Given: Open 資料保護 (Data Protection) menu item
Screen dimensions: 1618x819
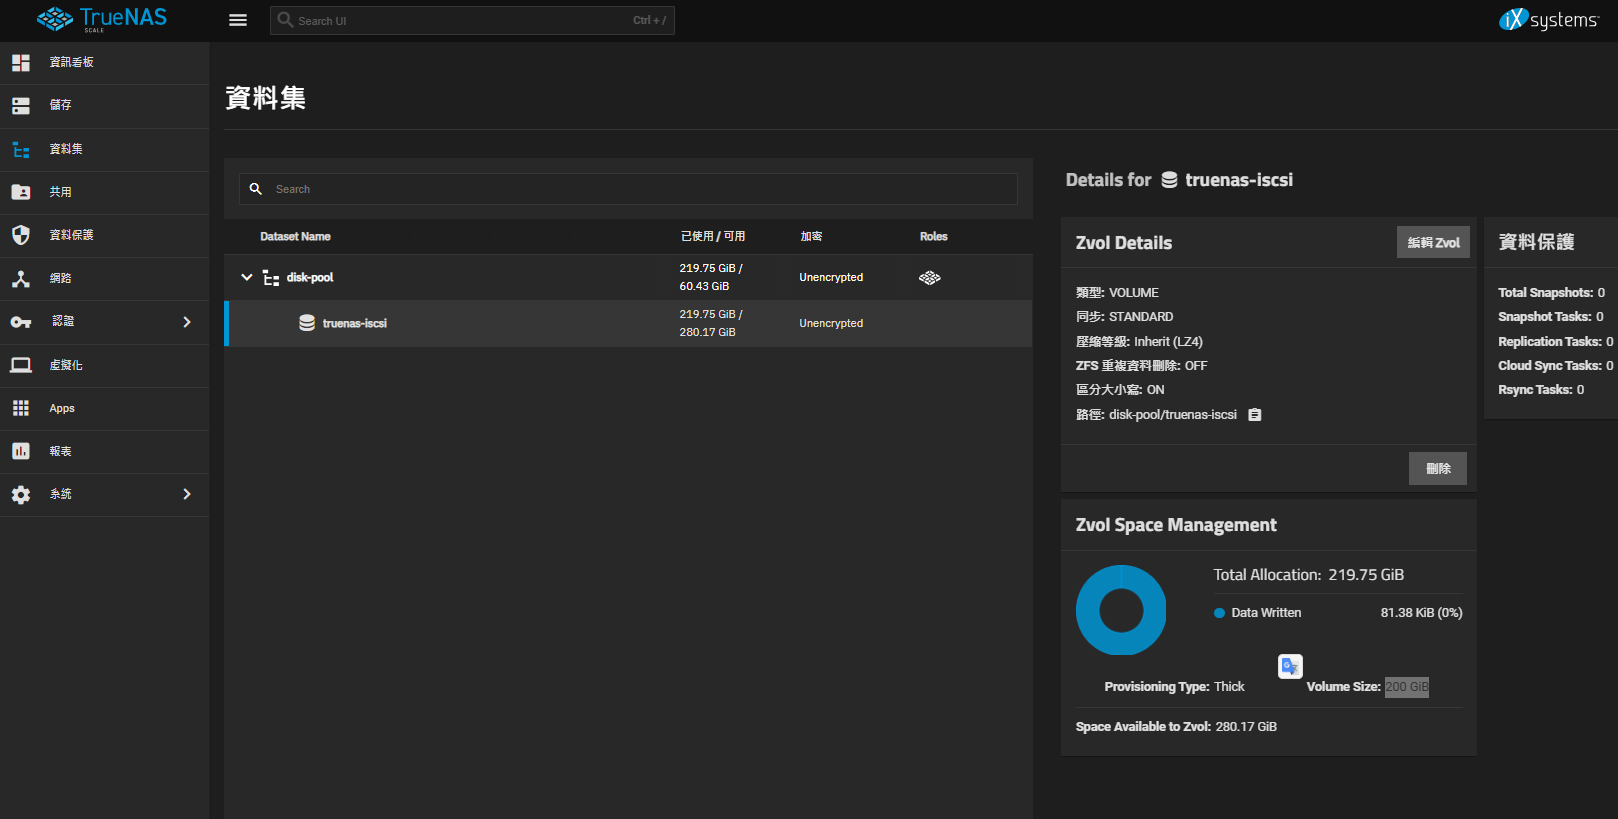Looking at the screenshot, I should (72, 235).
